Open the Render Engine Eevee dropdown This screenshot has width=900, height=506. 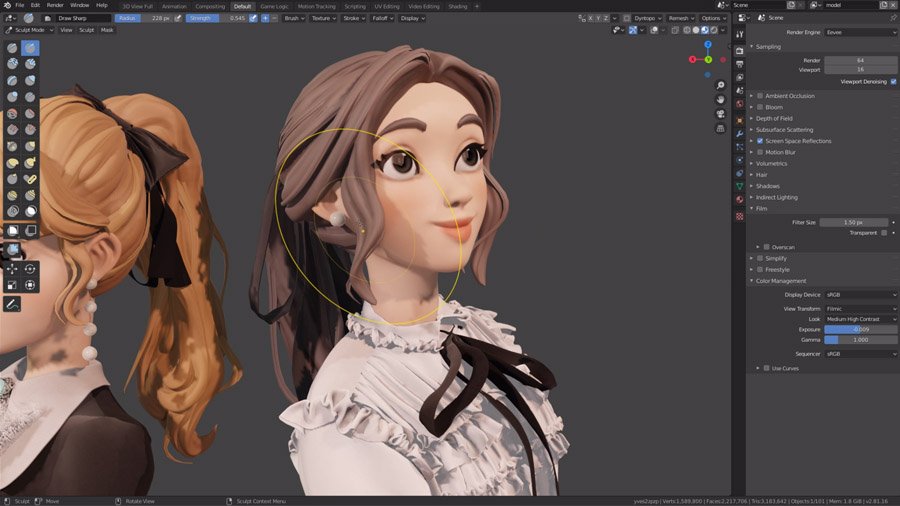point(860,33)
